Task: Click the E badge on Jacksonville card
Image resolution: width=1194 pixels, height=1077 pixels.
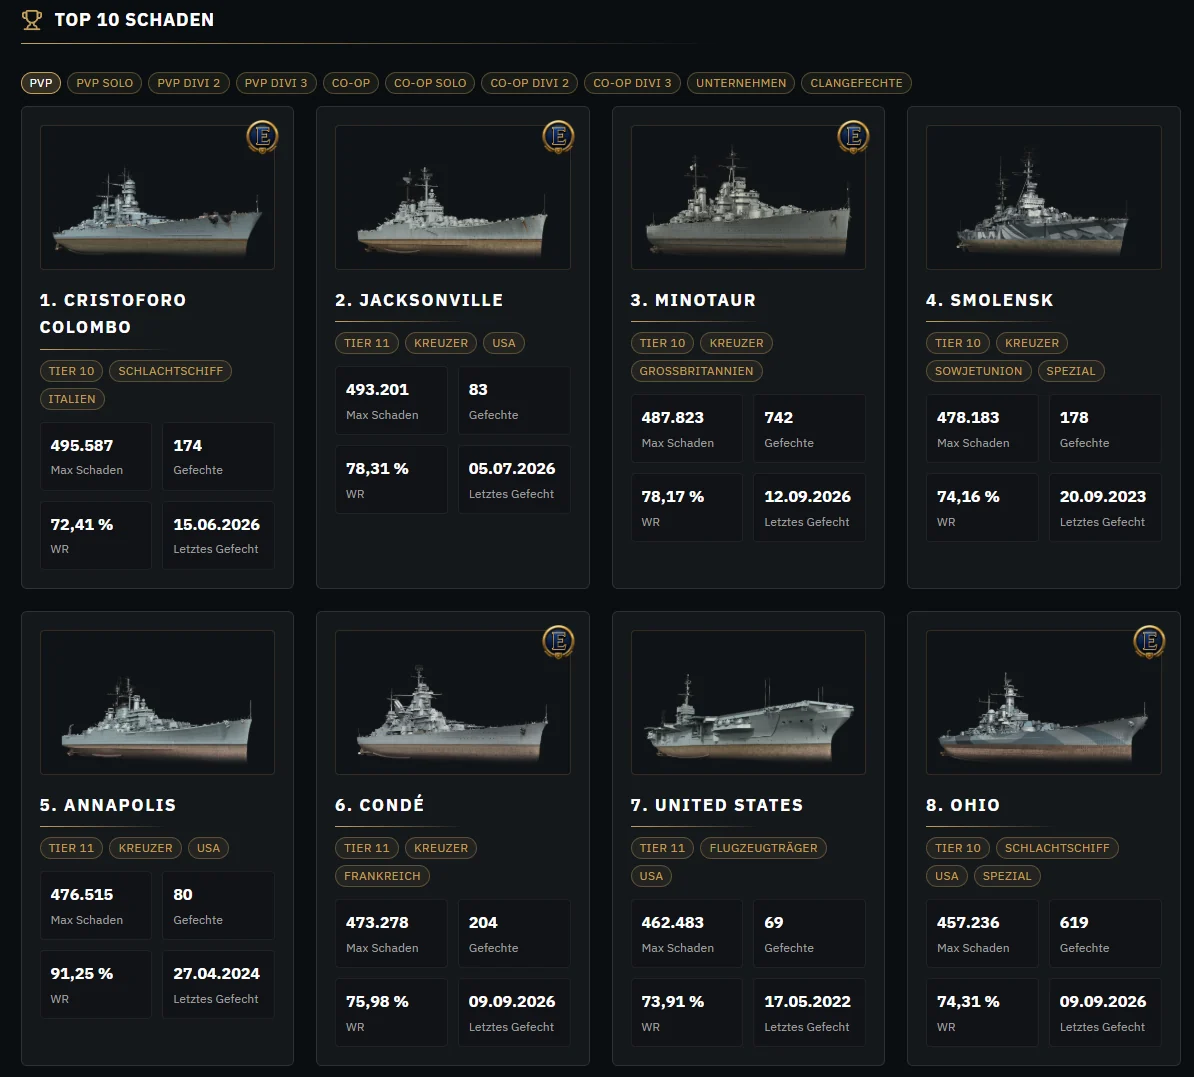Action: coord(558,136)
